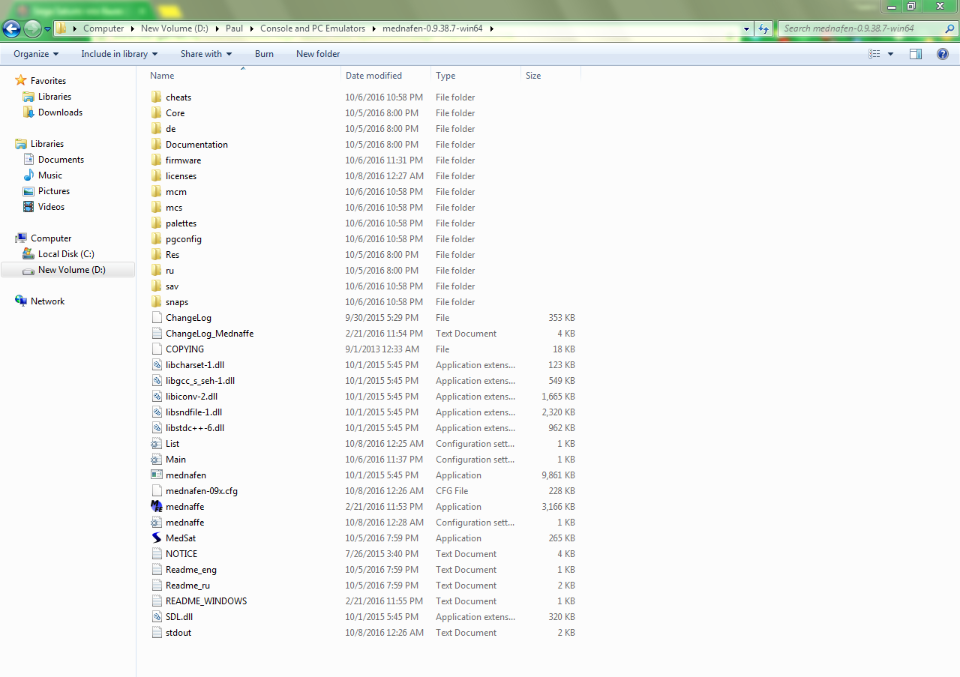
Task: Click the stdout text document icon
Action: (157, 633)
